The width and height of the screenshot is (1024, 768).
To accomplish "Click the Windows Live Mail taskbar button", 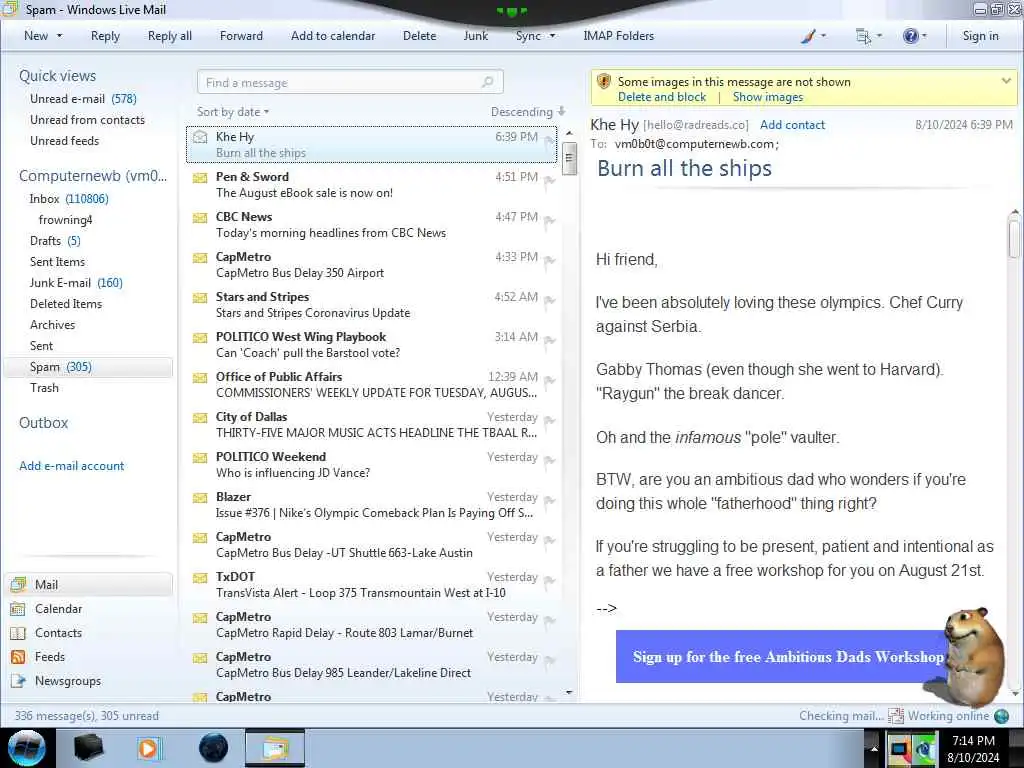I will 275,748.
